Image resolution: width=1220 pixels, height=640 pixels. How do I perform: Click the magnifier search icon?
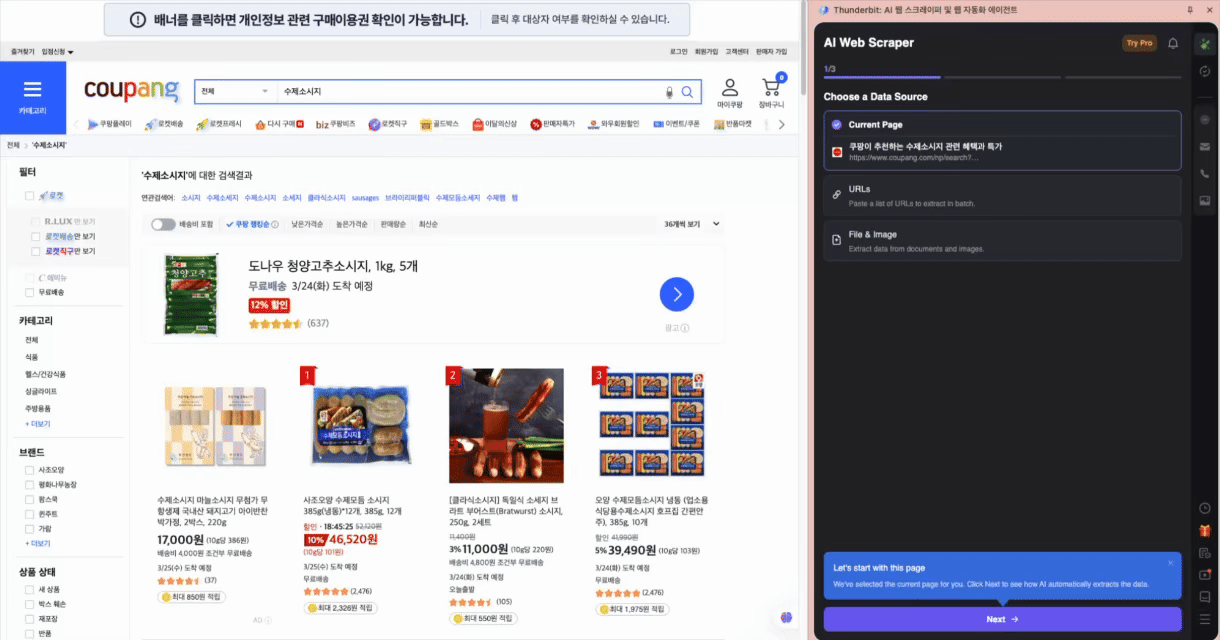pyautogui.click(x=687, y=92)
